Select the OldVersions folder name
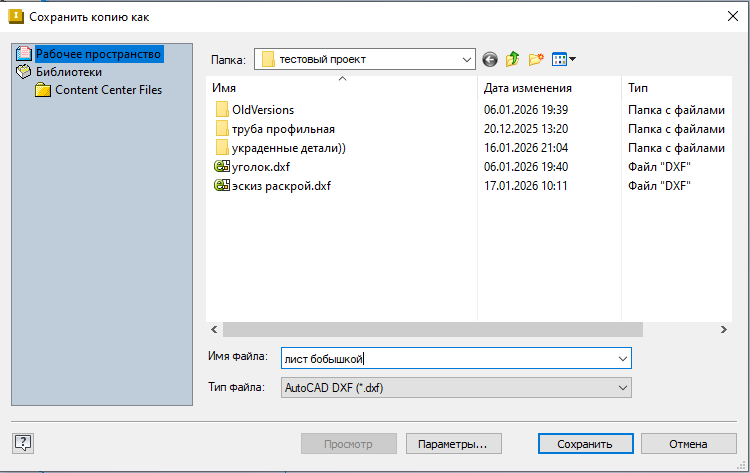750x473 pixels. (x=263, y=110)
